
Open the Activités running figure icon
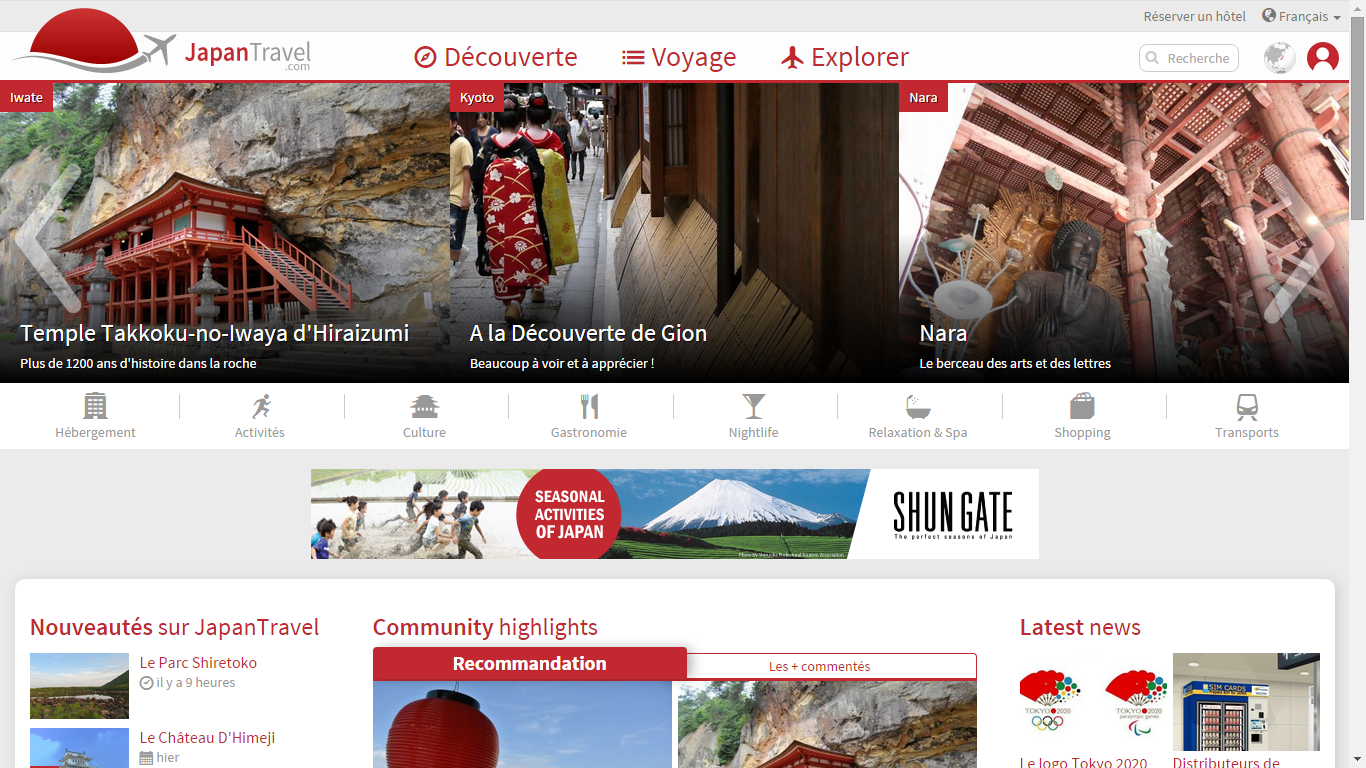(260, 406)
